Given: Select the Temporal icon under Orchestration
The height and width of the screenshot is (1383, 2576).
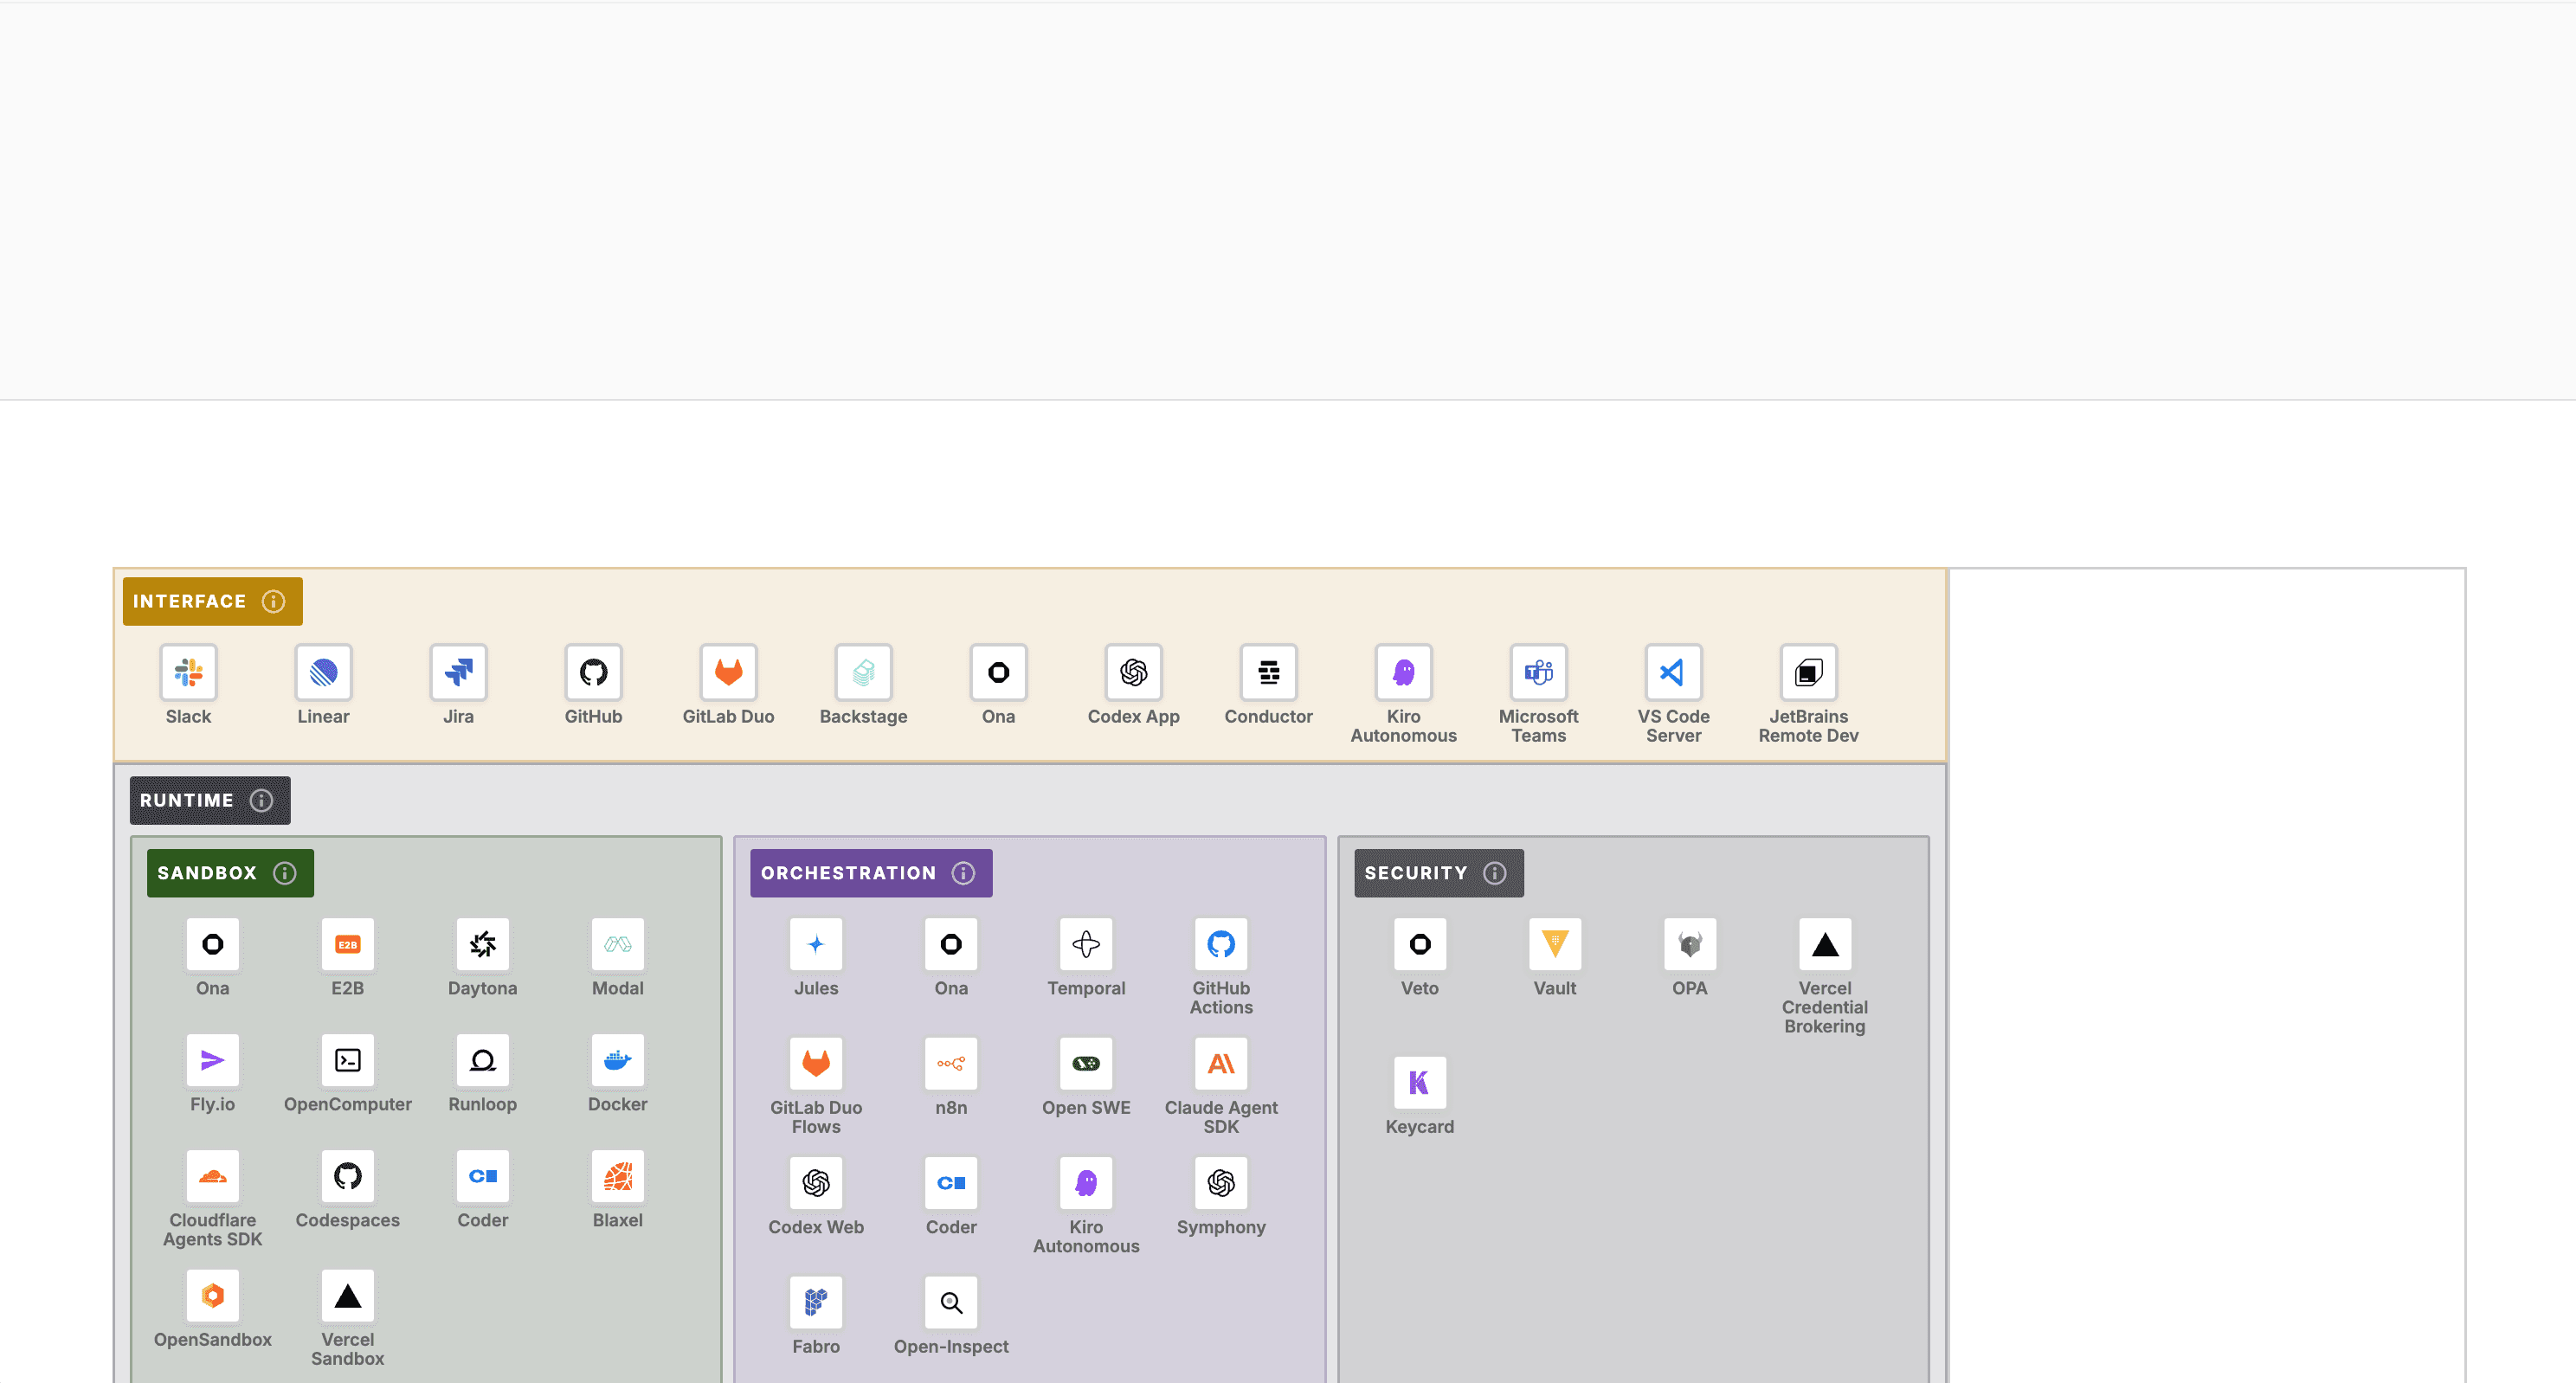Looking at the screenshot, I should (x=1086, y=945).
